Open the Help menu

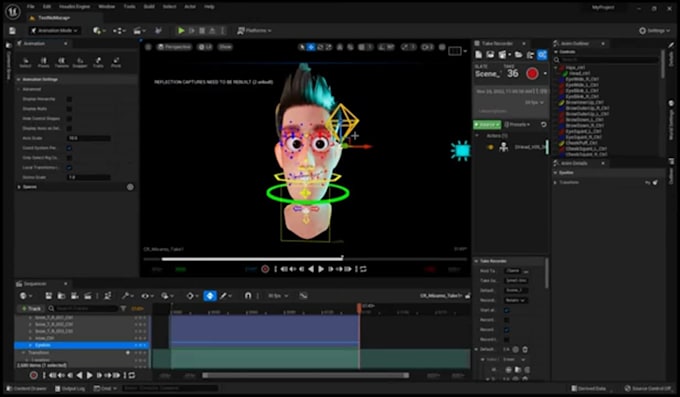pos(209,7)
